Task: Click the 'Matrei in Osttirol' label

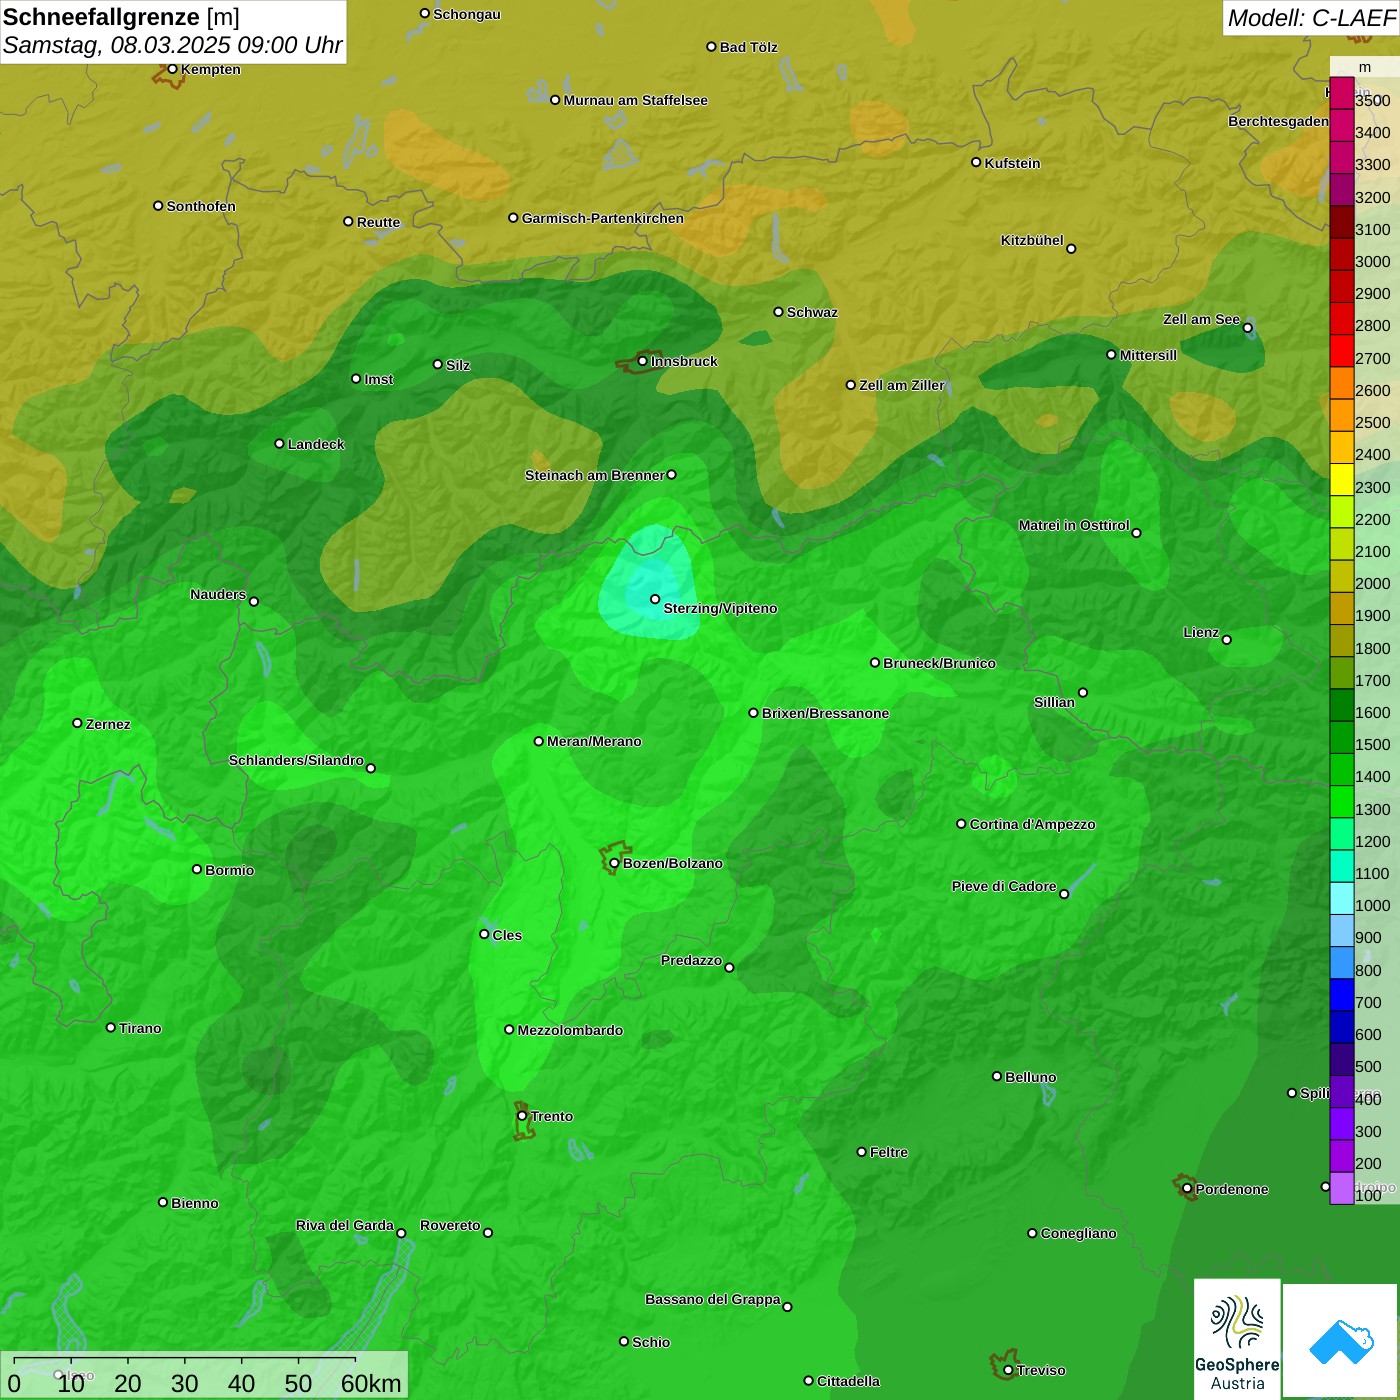Action: (x=1074, y=525)
